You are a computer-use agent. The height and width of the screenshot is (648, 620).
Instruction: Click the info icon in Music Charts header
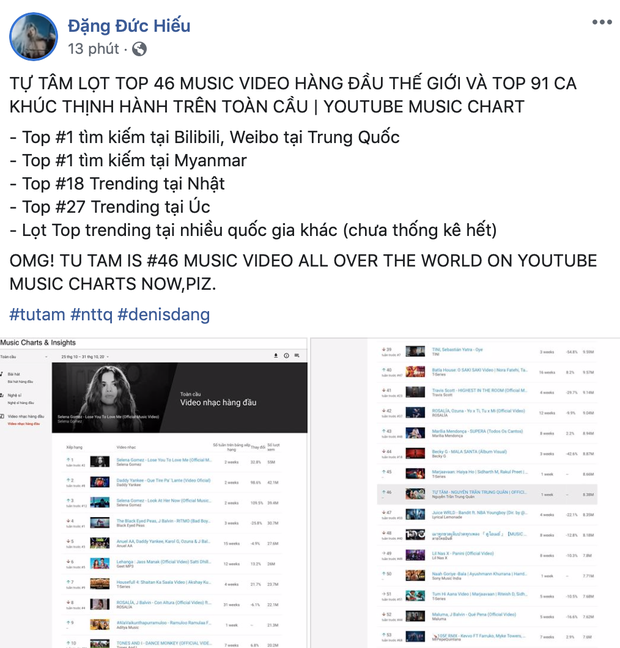point(286,356)
